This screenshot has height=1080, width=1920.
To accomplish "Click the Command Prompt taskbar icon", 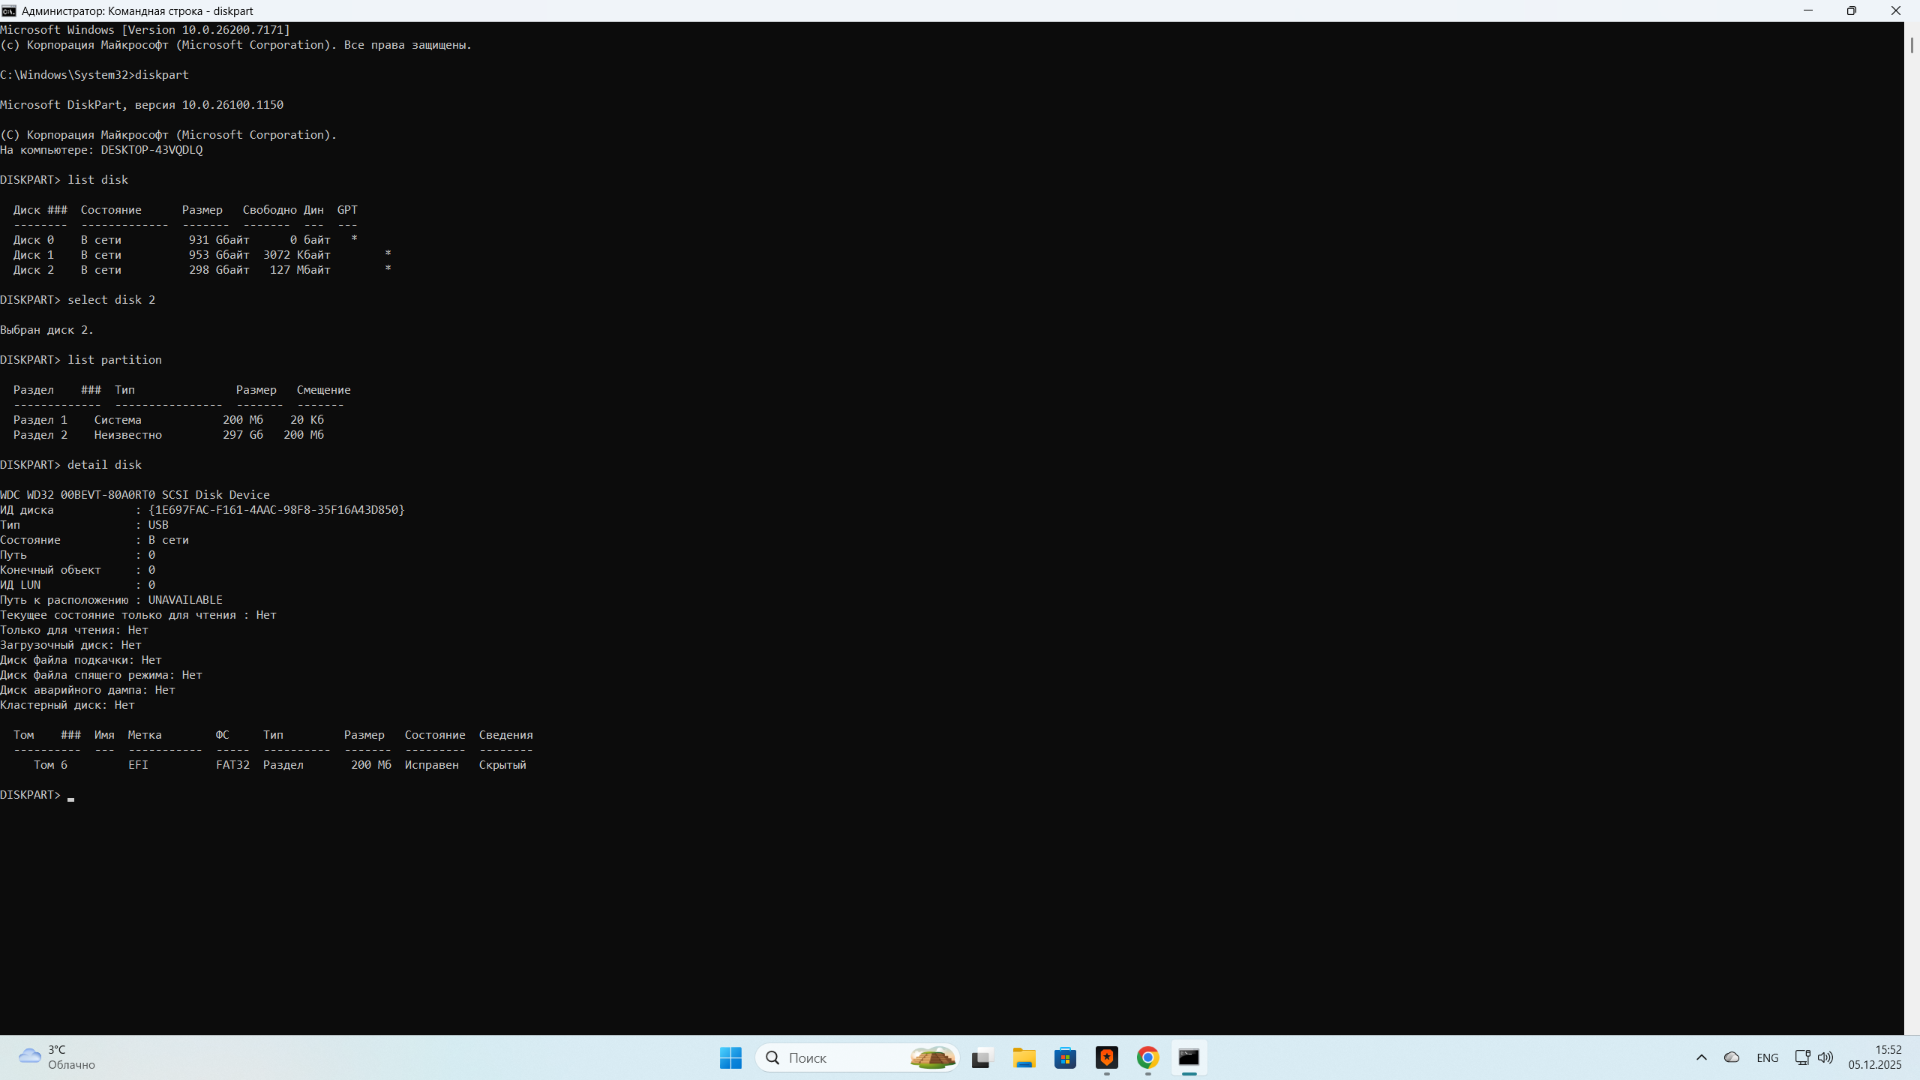I will (x=1189, y=1058).
